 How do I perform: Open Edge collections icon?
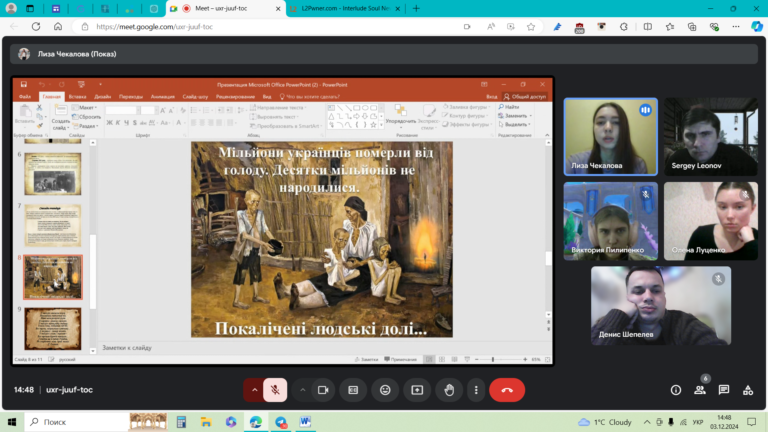(x=692, y=26)
